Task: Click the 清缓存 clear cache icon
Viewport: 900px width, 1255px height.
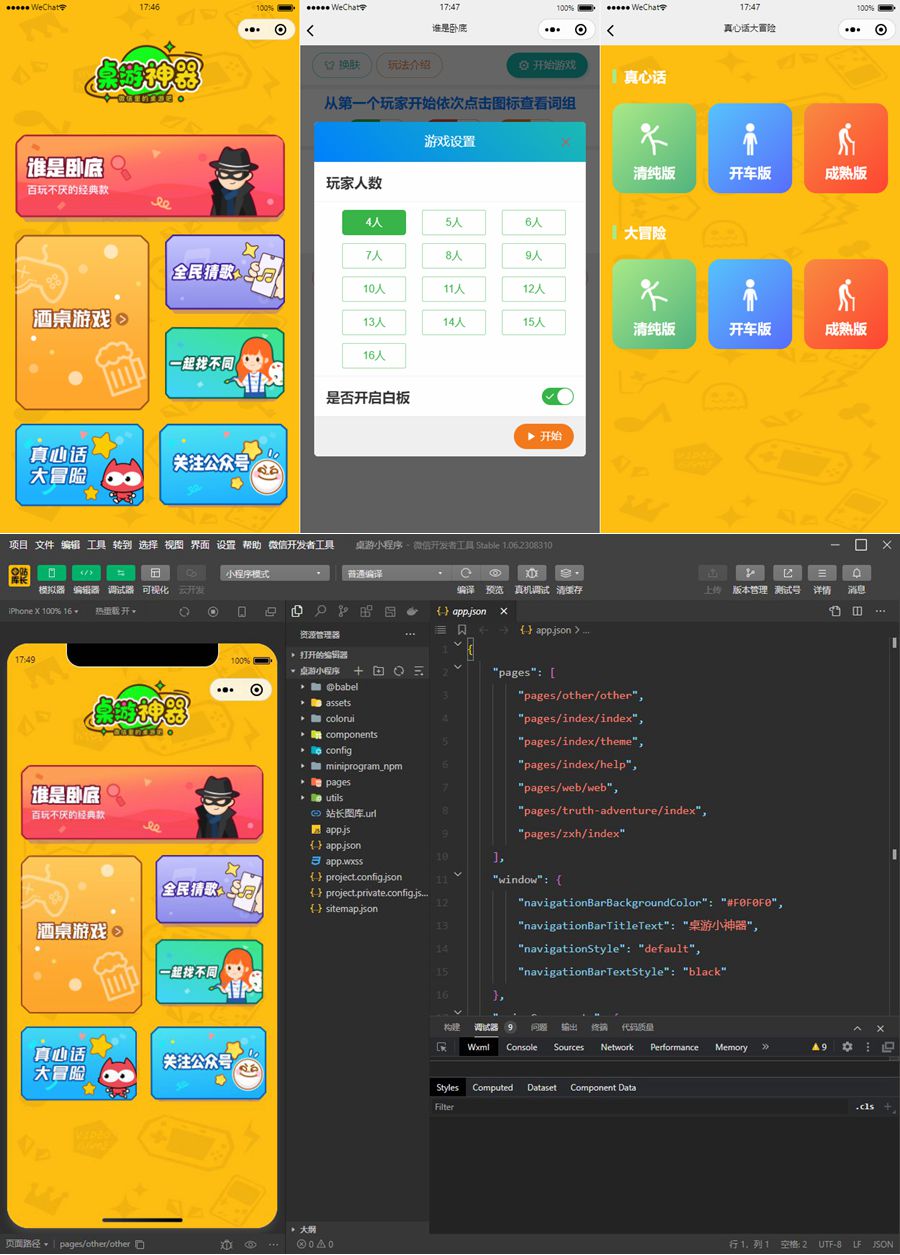Action: [x=569, y=573]
